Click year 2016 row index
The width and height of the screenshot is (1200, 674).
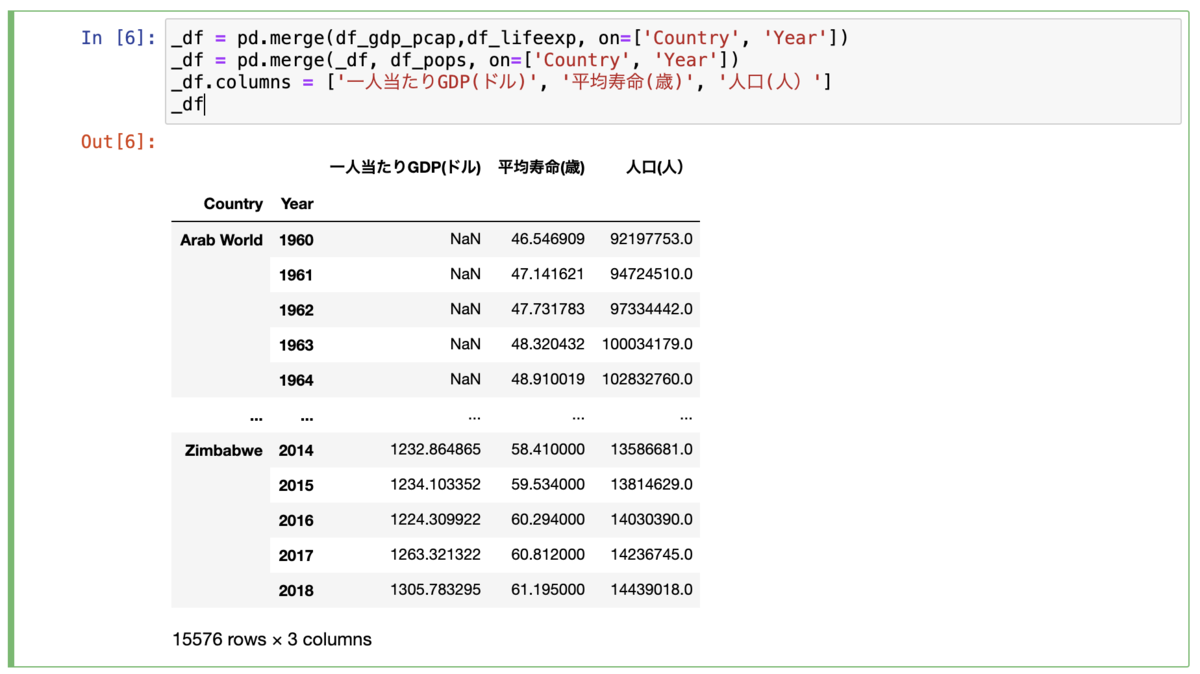296,520
